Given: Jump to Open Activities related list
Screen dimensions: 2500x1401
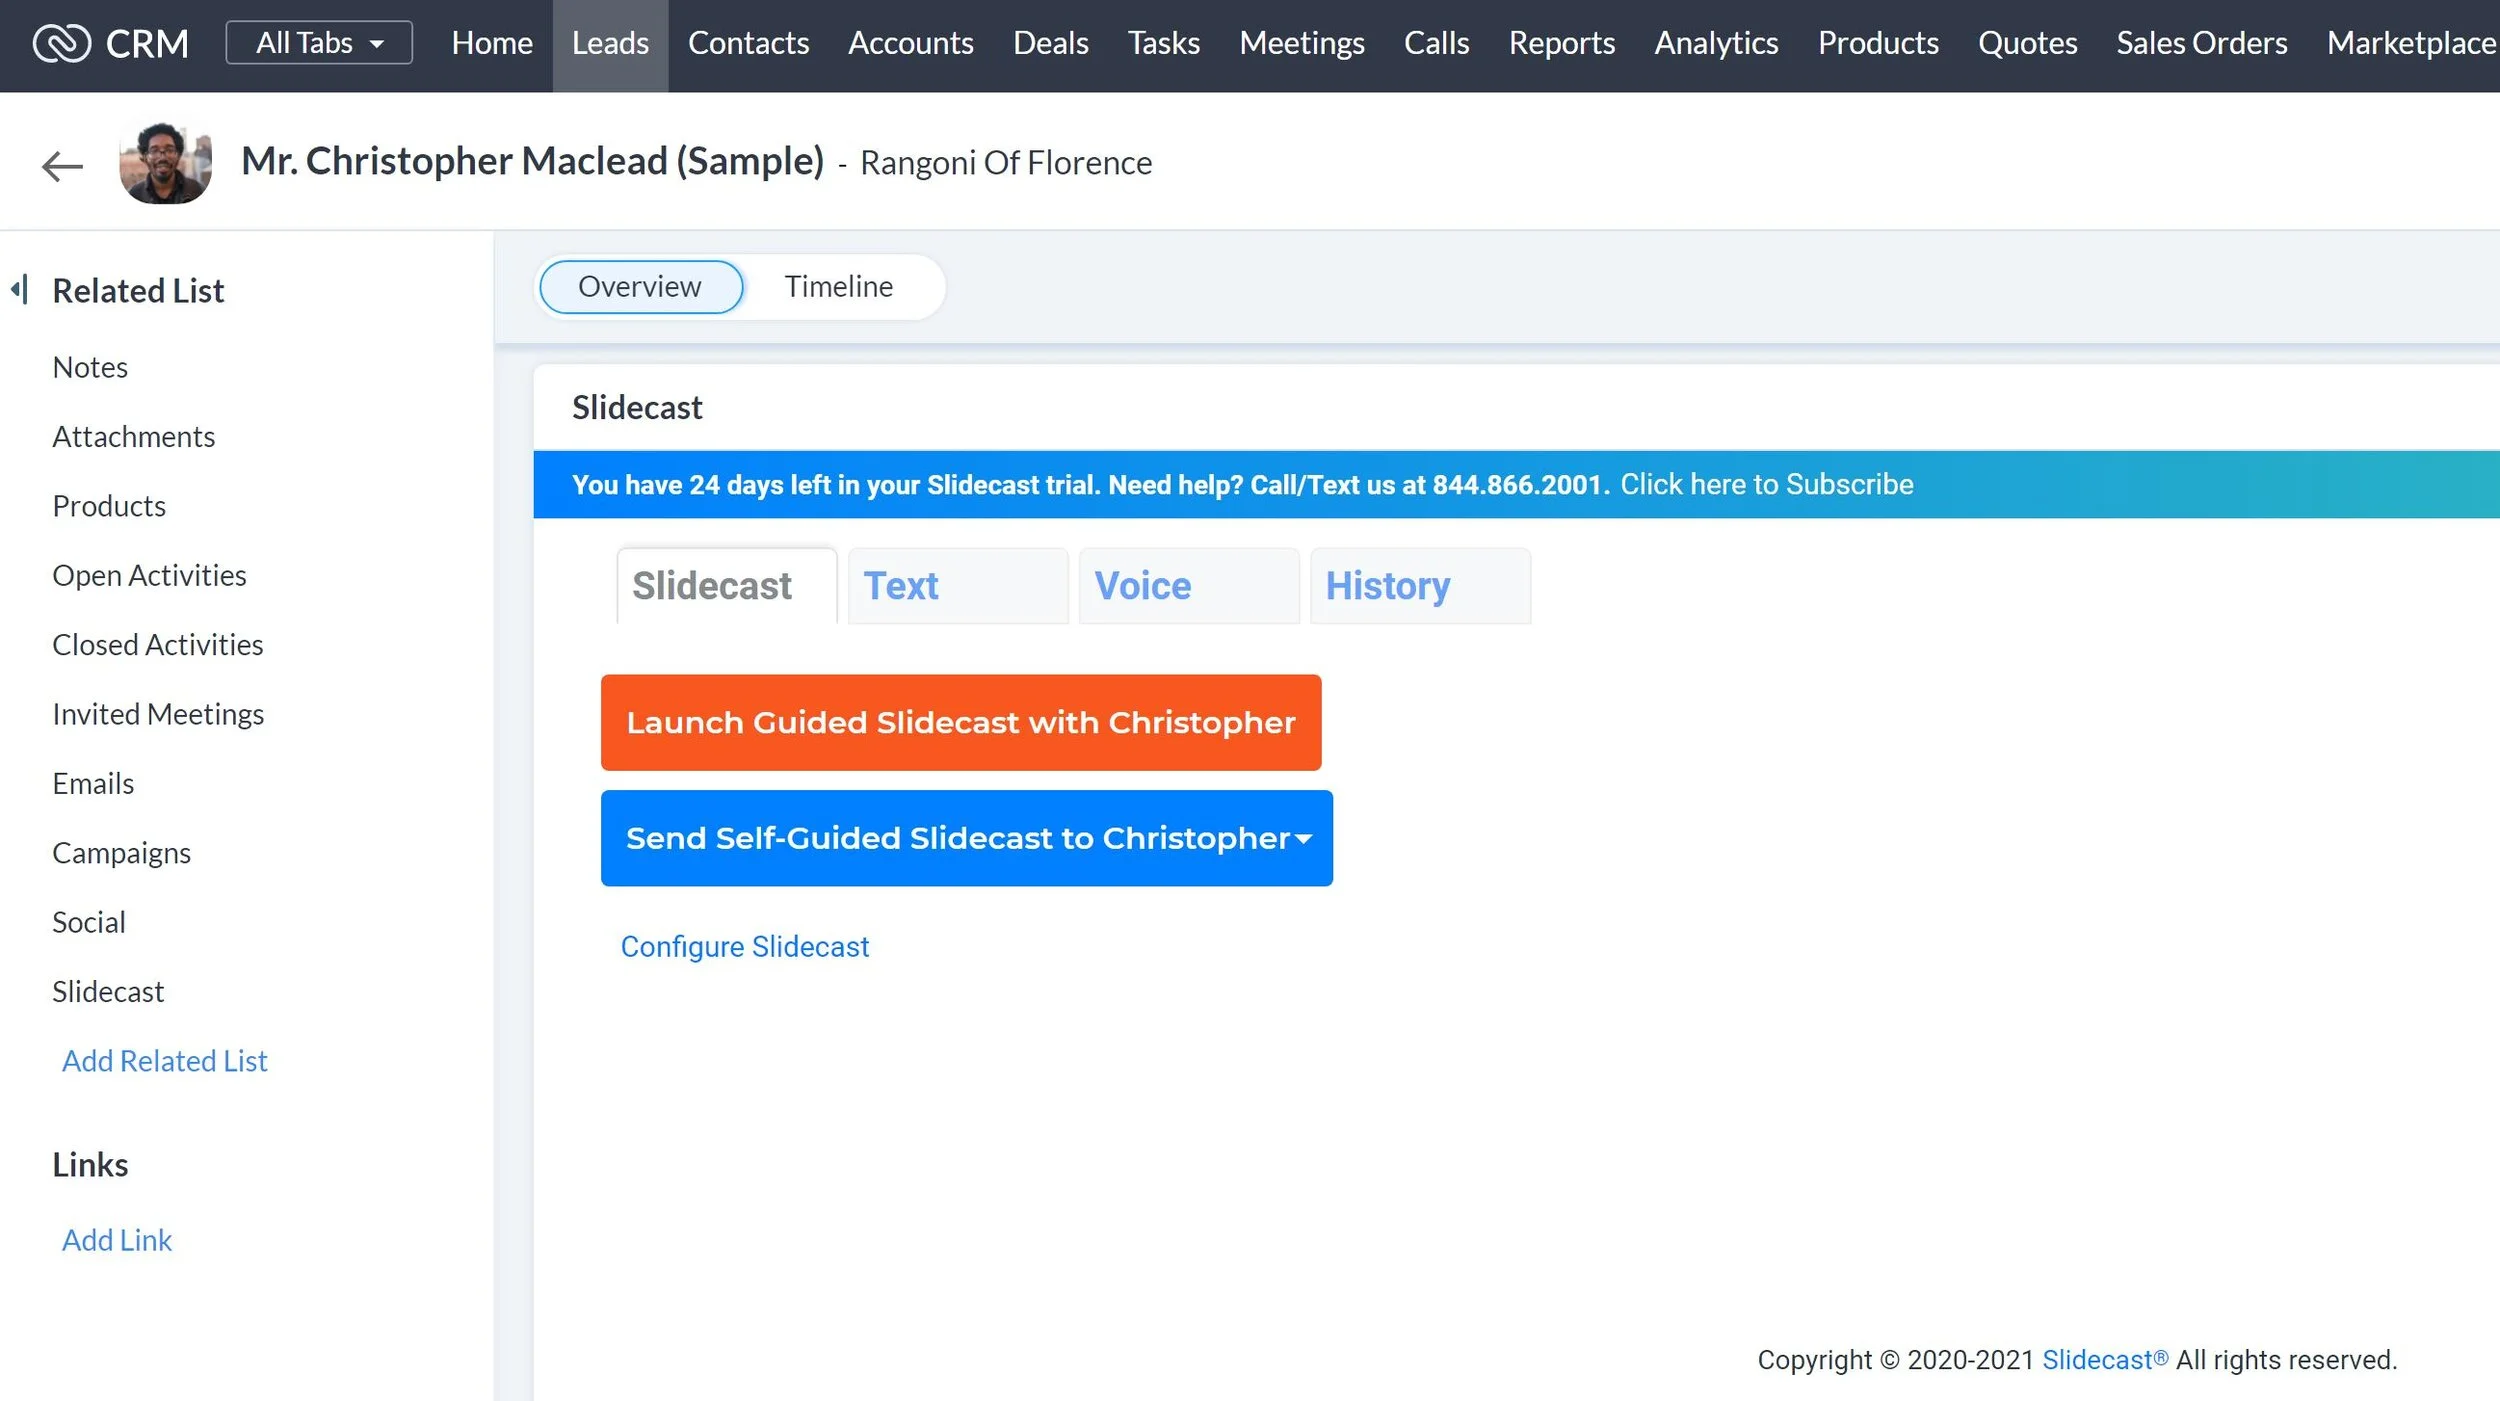Looking at the screenshot, I should pos(149,576).
